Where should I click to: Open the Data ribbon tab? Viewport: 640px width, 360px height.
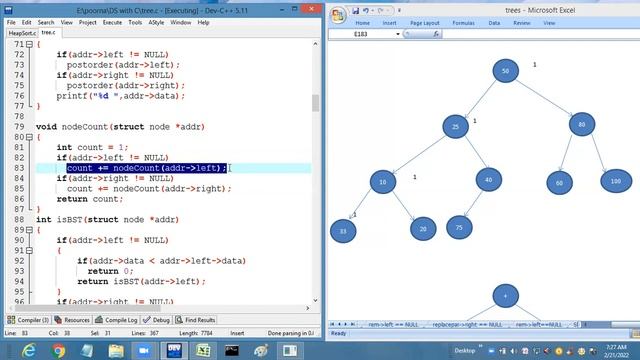coord(494,23)
